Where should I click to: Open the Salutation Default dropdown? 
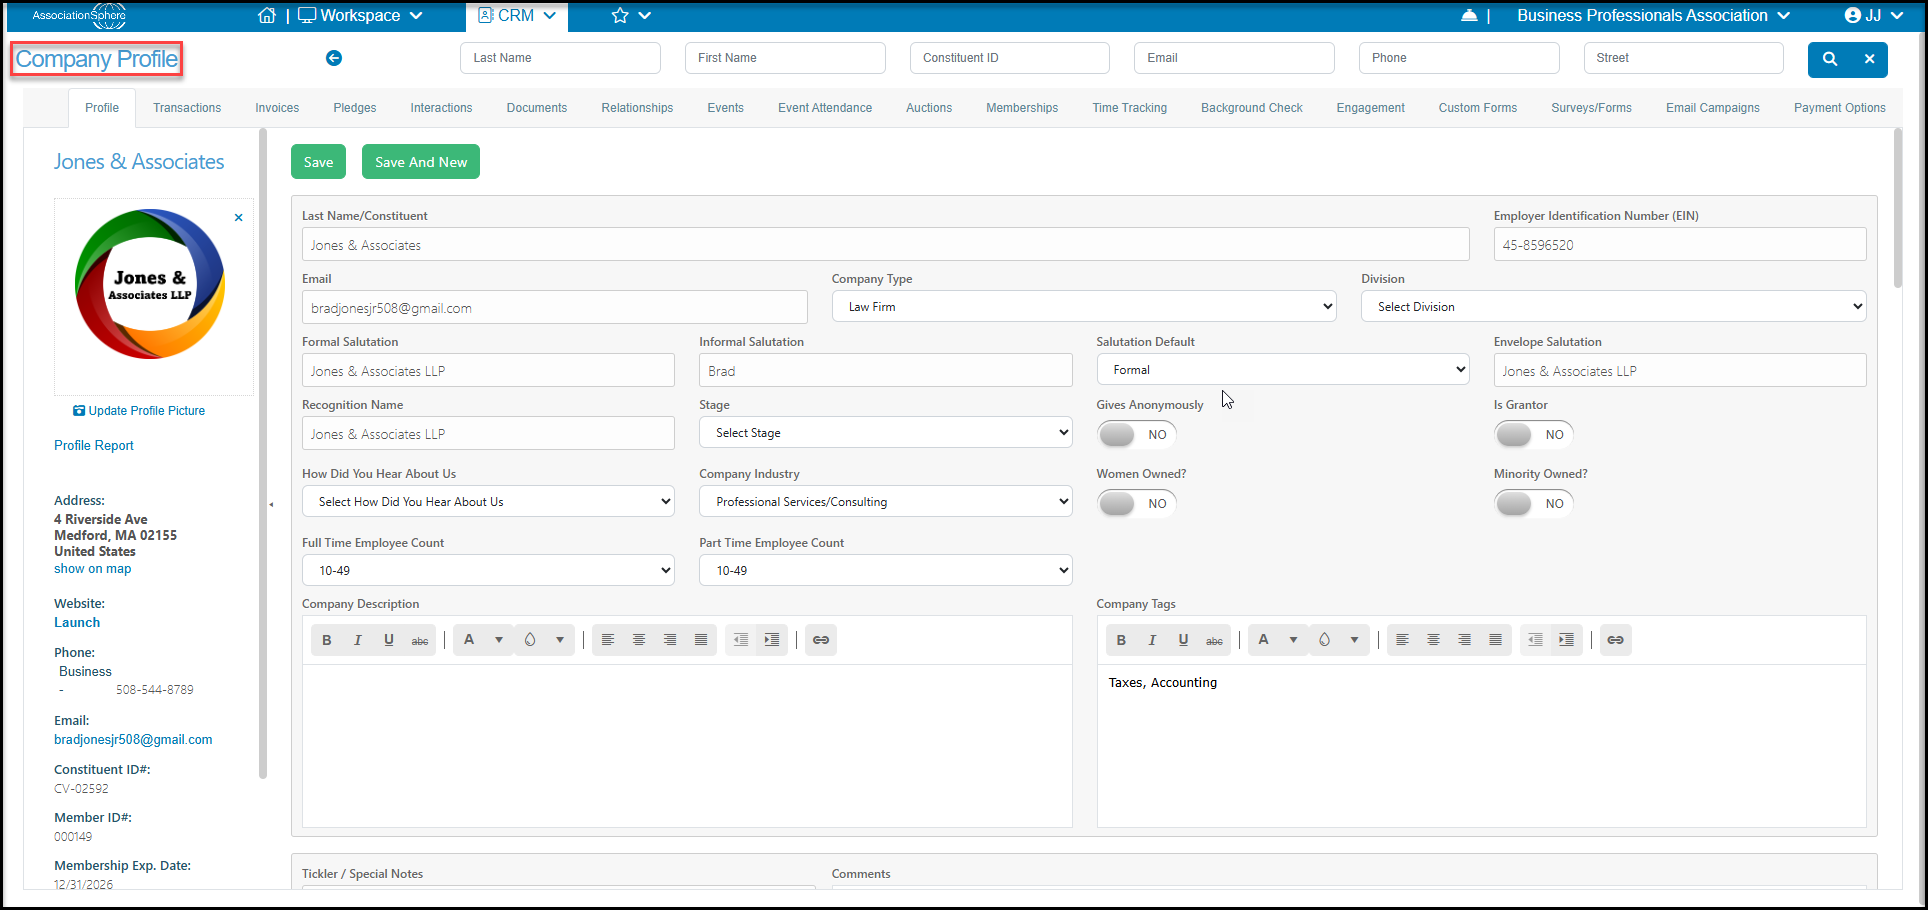[x=1283, y=370]
